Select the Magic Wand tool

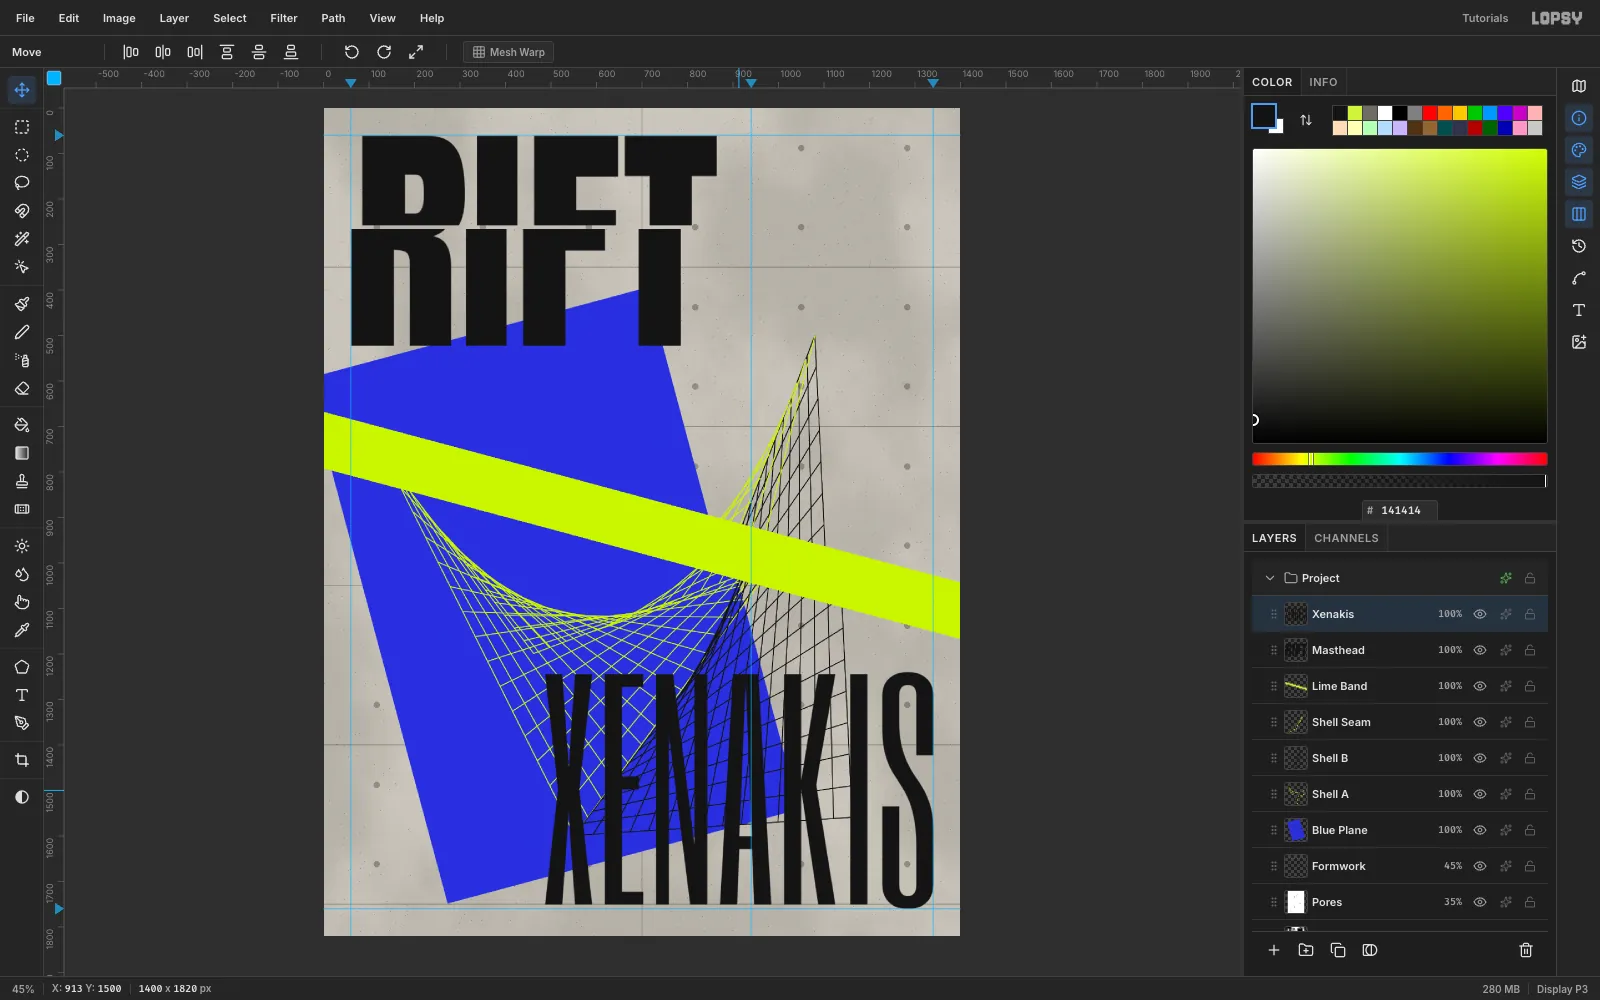pos(22,239)
